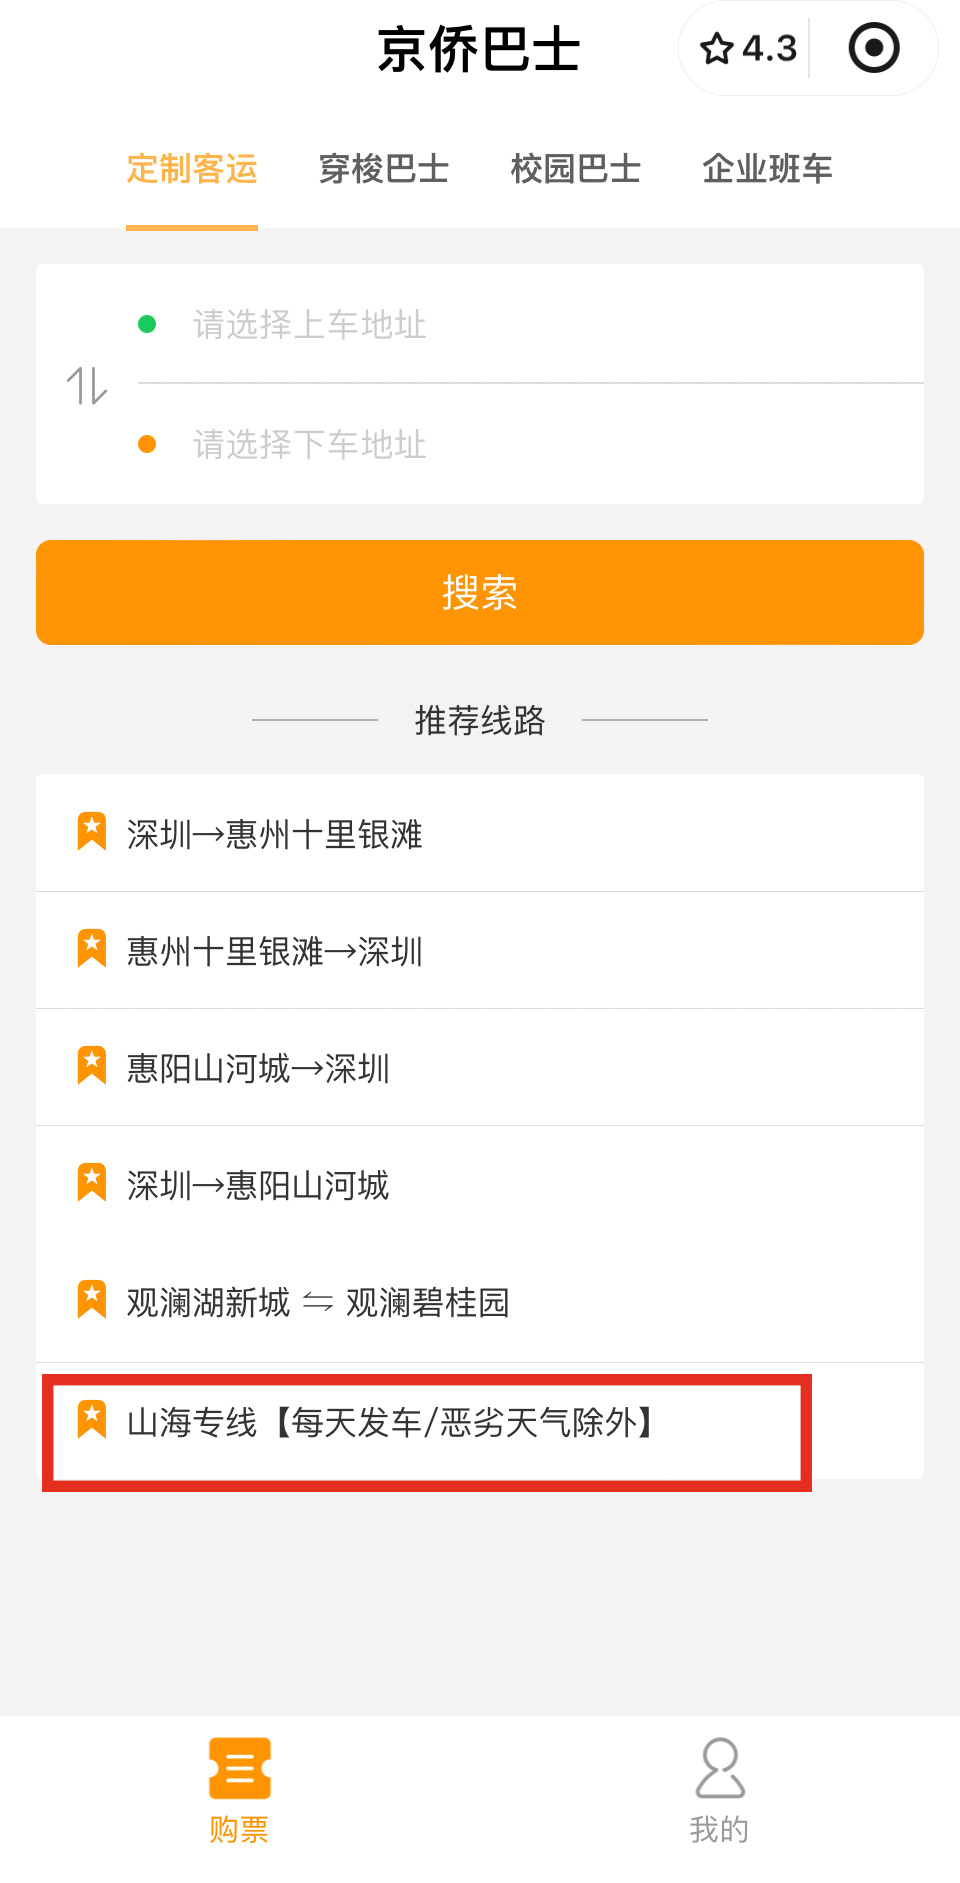The width and height of the screenshot is (960, 1883).
Task: Tap the swap addresses arrows icon
Action: click(87, 385)
